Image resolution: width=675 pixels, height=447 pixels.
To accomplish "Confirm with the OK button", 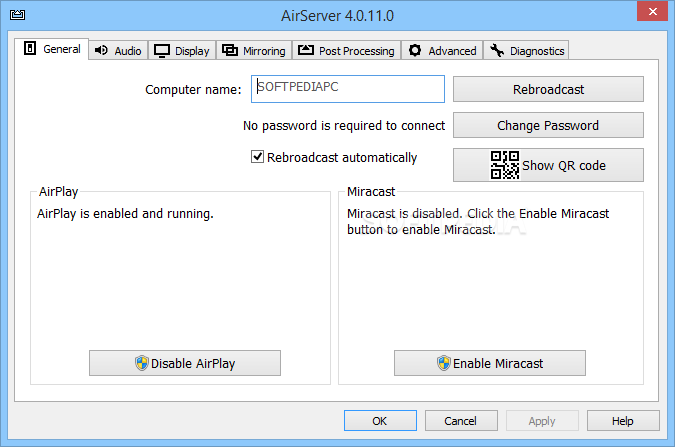I will (380, 420).
